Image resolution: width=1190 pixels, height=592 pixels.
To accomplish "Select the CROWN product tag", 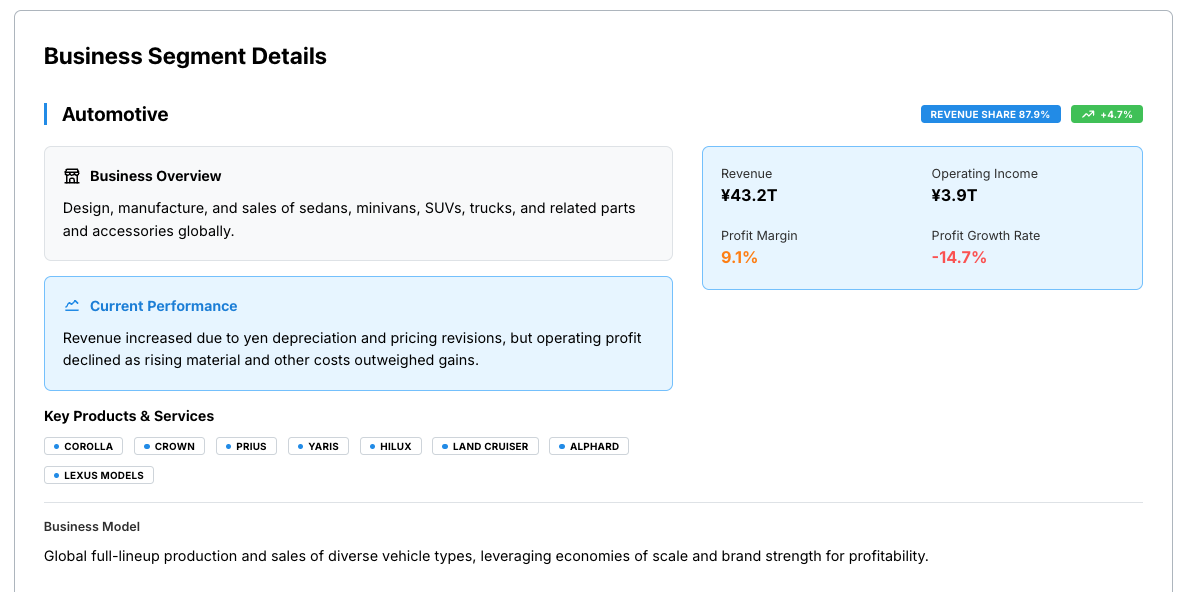I will (x=169, y=446).
